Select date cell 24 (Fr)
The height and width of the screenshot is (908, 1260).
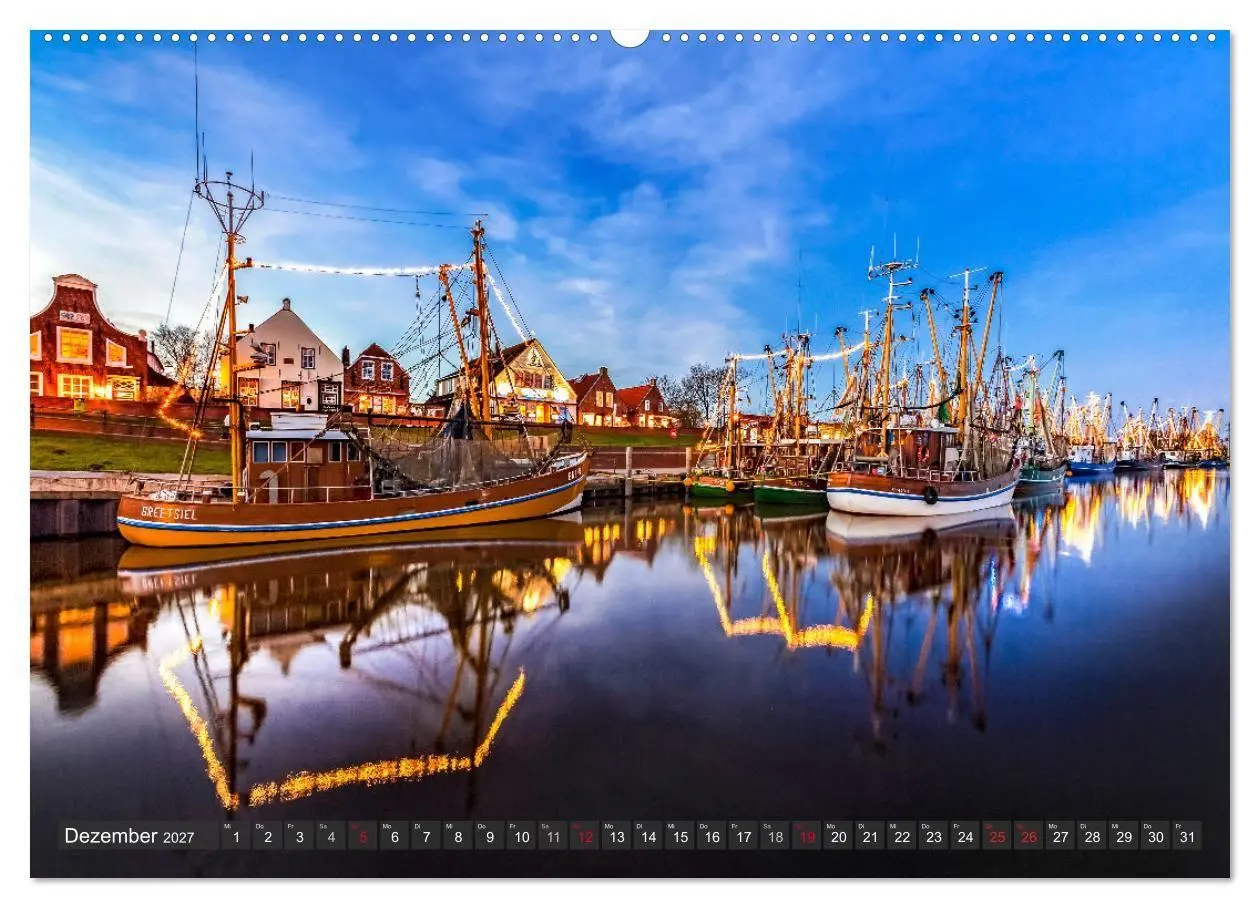click(x=965, y=836)
